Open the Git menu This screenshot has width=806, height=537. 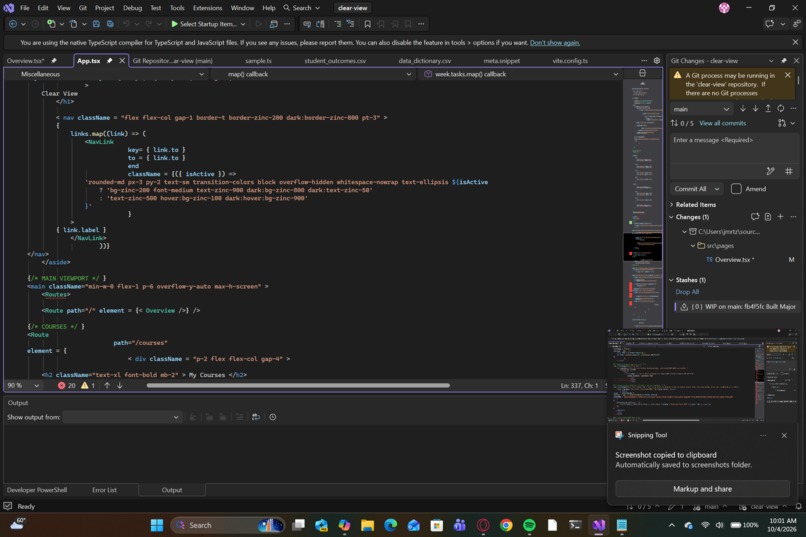[x=83, y=8]
